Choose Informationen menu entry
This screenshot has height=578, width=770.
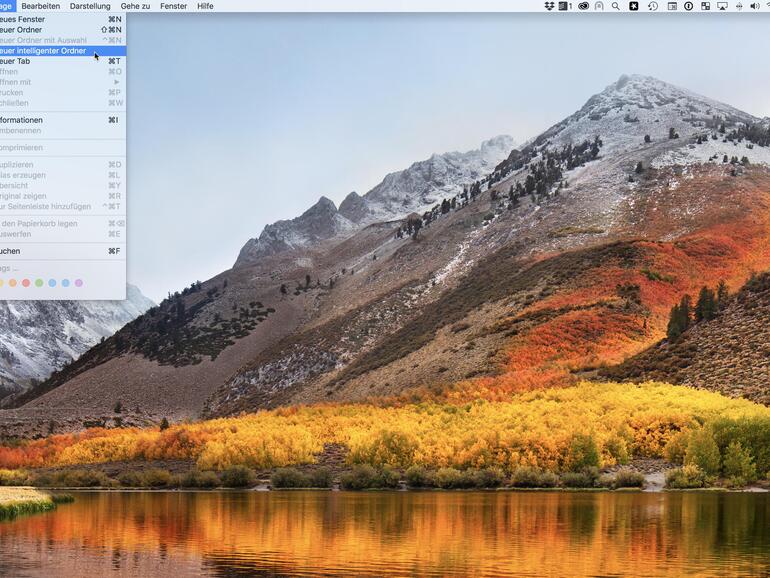point(63,120)
